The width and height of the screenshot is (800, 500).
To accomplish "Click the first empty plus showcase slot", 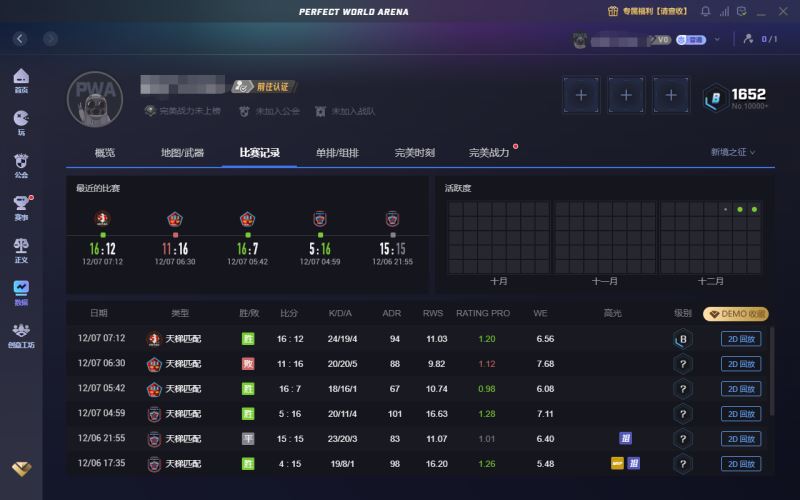I will (581, 95).
